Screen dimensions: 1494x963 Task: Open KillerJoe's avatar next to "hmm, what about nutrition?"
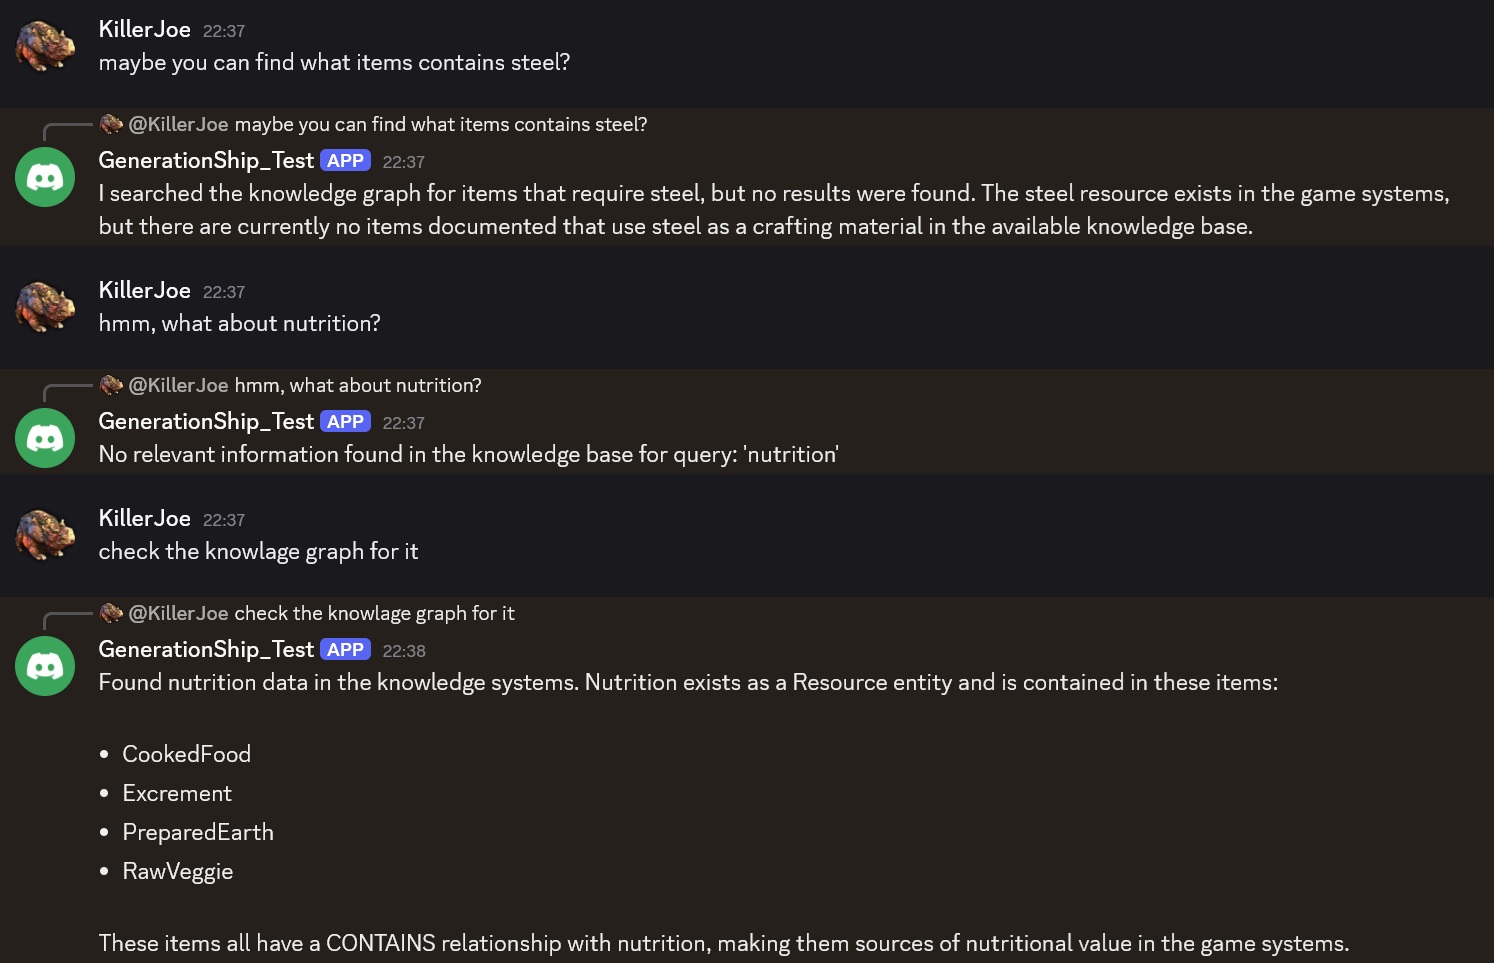click(45, 307)
